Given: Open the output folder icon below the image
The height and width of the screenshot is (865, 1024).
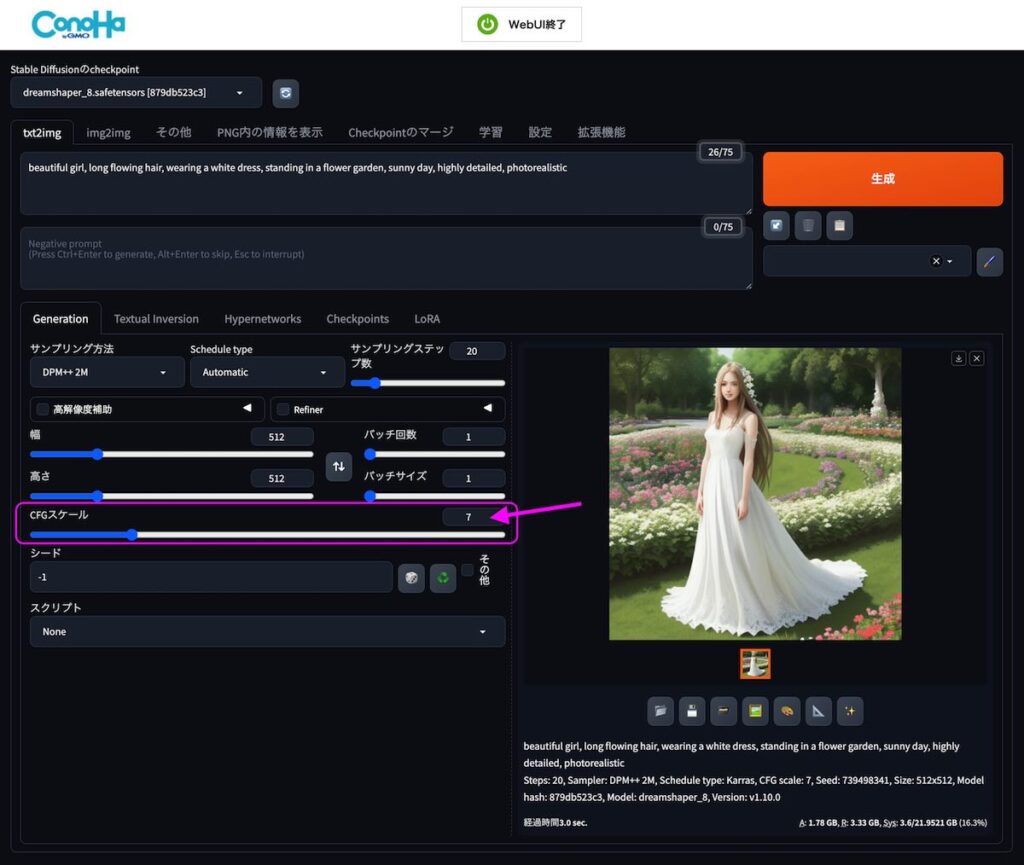Looking at the screenshot, I should click(660, 711).
